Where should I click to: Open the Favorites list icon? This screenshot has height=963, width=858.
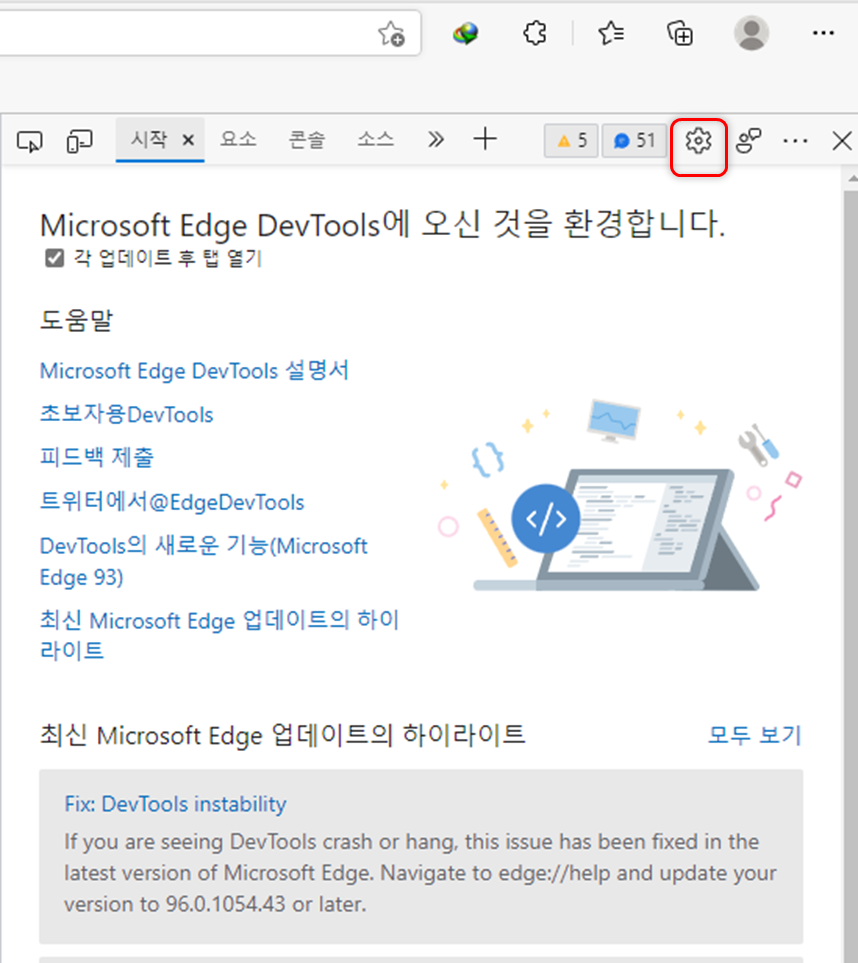coord(611,33)
